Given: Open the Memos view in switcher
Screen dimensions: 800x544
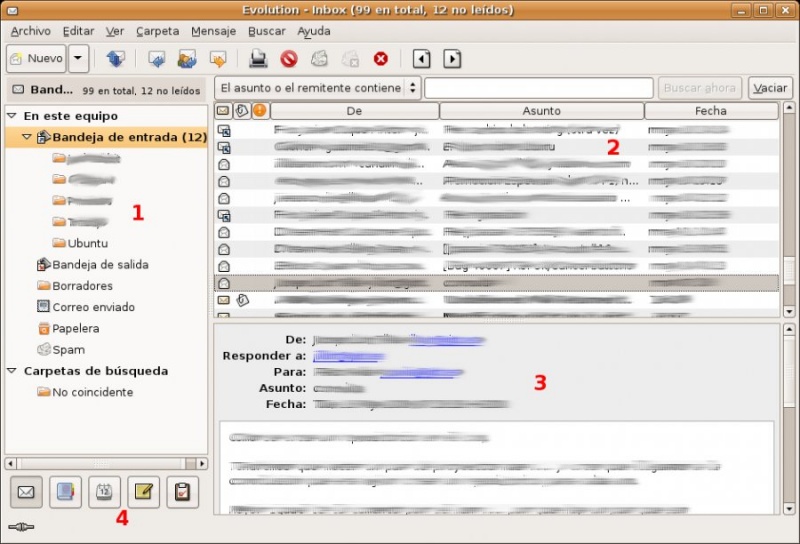Looking at the screenshot, I should 143,492.
